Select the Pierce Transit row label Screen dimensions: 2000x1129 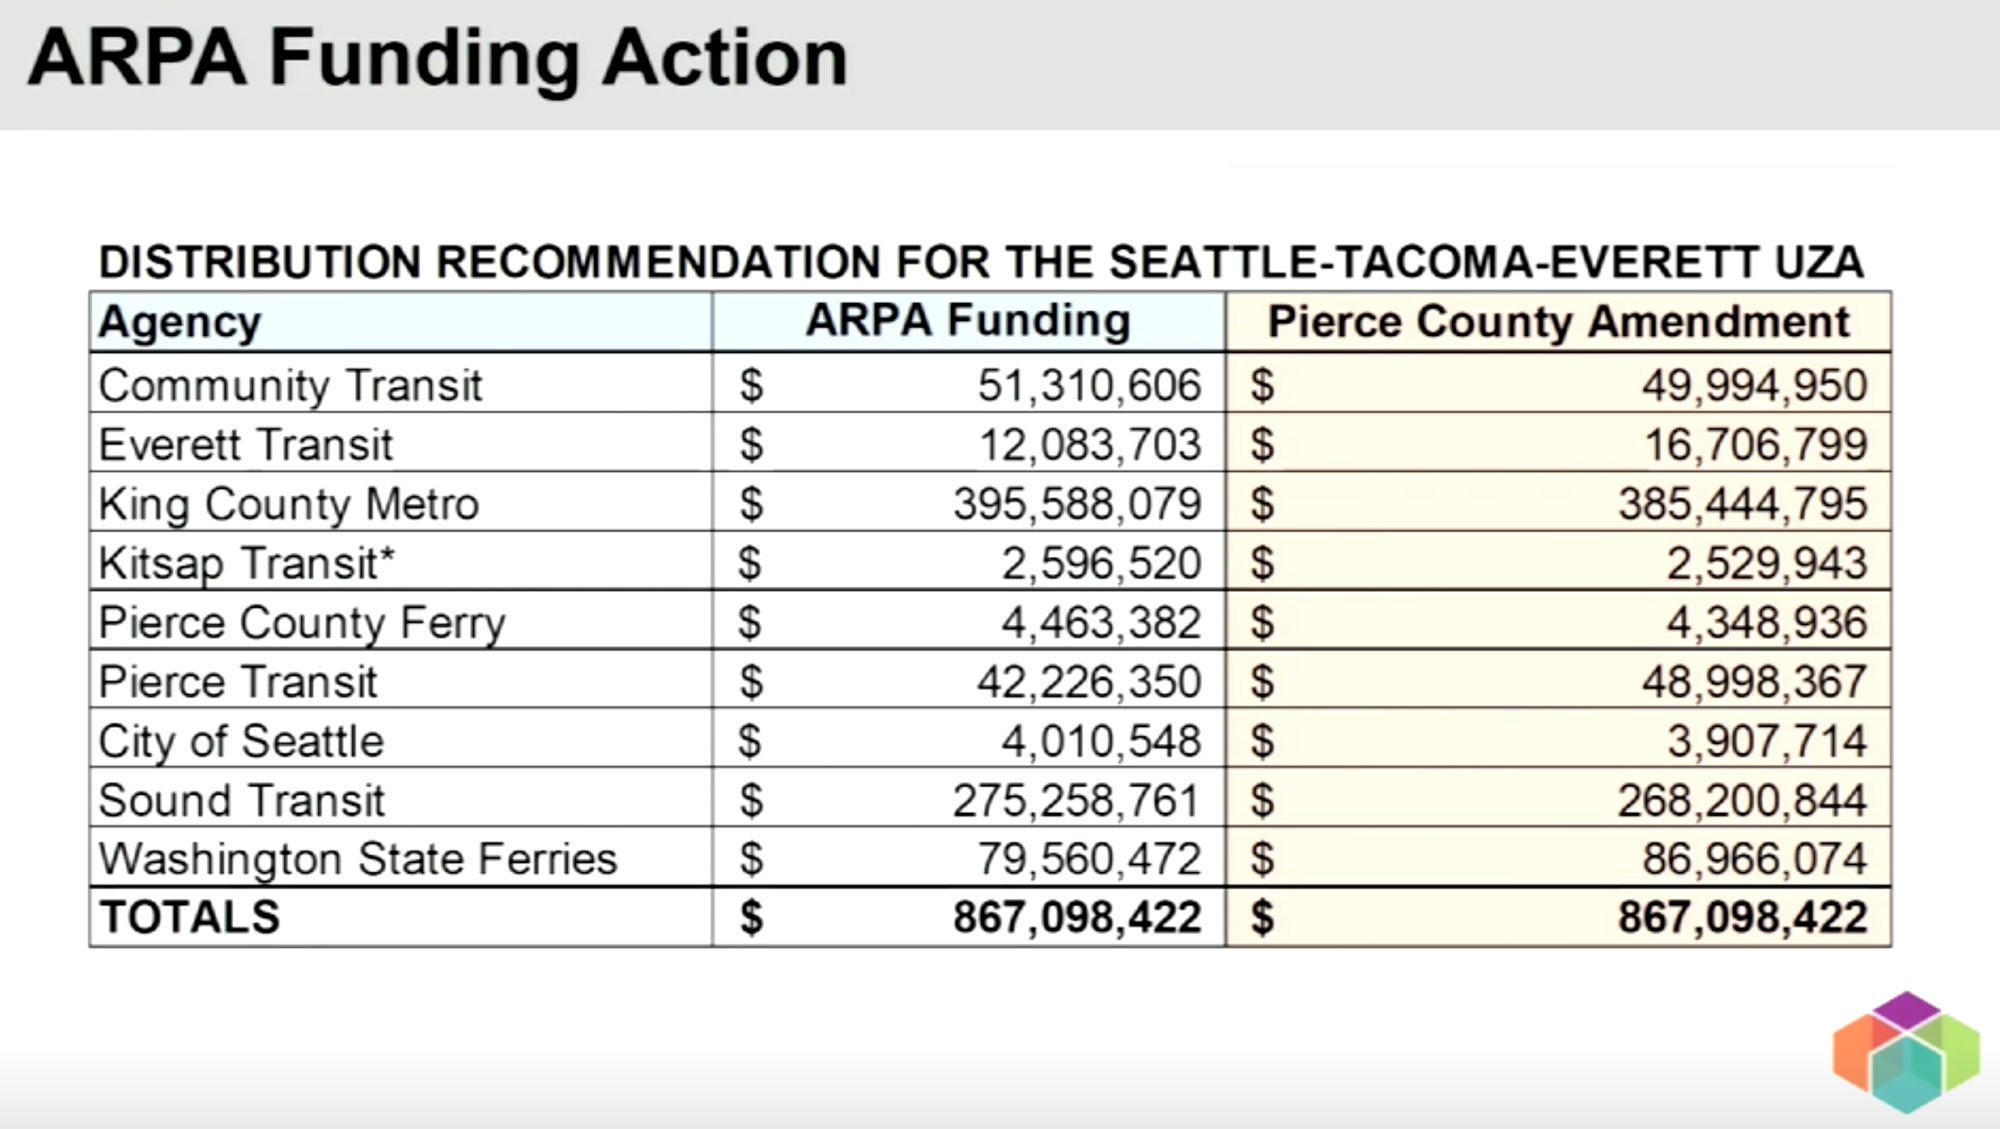[238, 682]
